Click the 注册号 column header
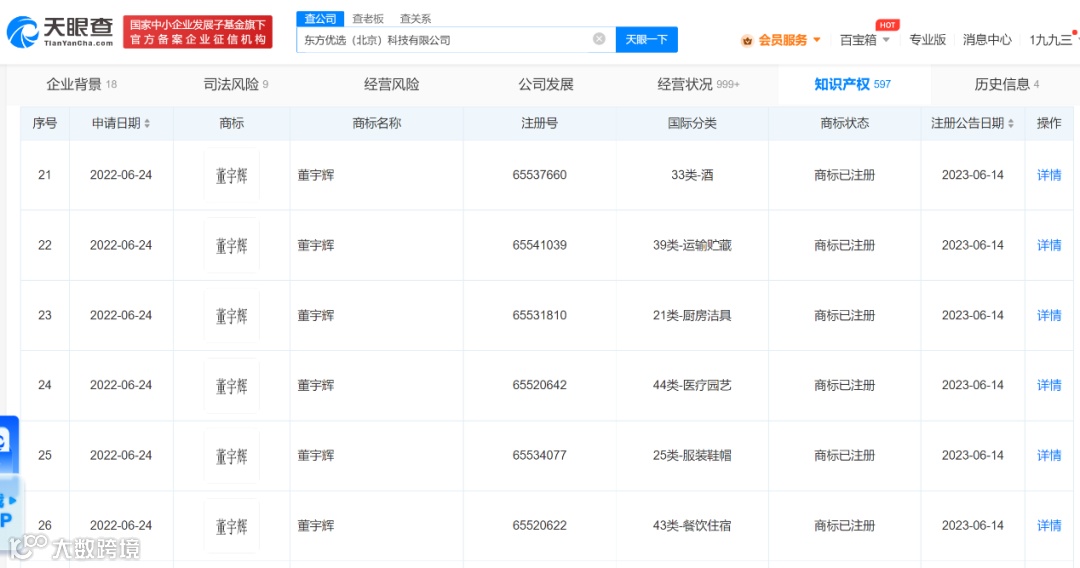 point(539,123)
